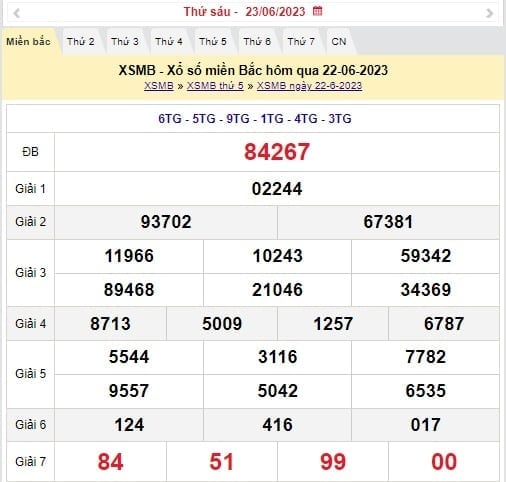
Task: Click the number 5544
Action: [129, 357]
